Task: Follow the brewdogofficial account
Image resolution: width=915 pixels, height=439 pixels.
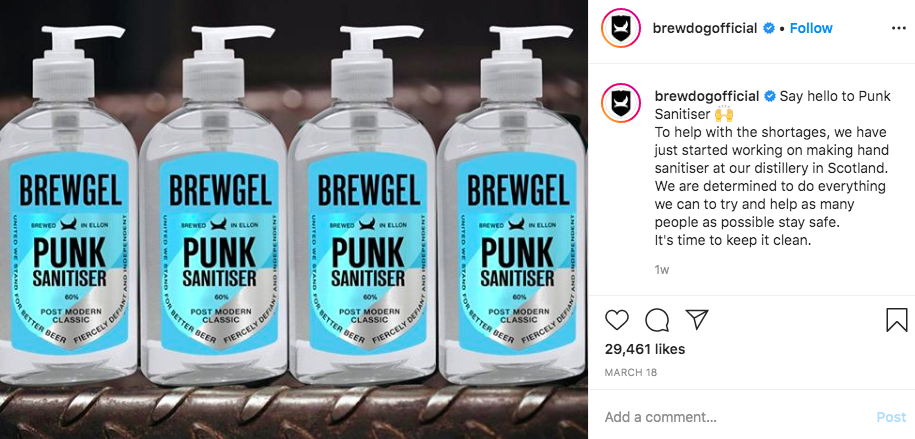Action: (811, 28)
